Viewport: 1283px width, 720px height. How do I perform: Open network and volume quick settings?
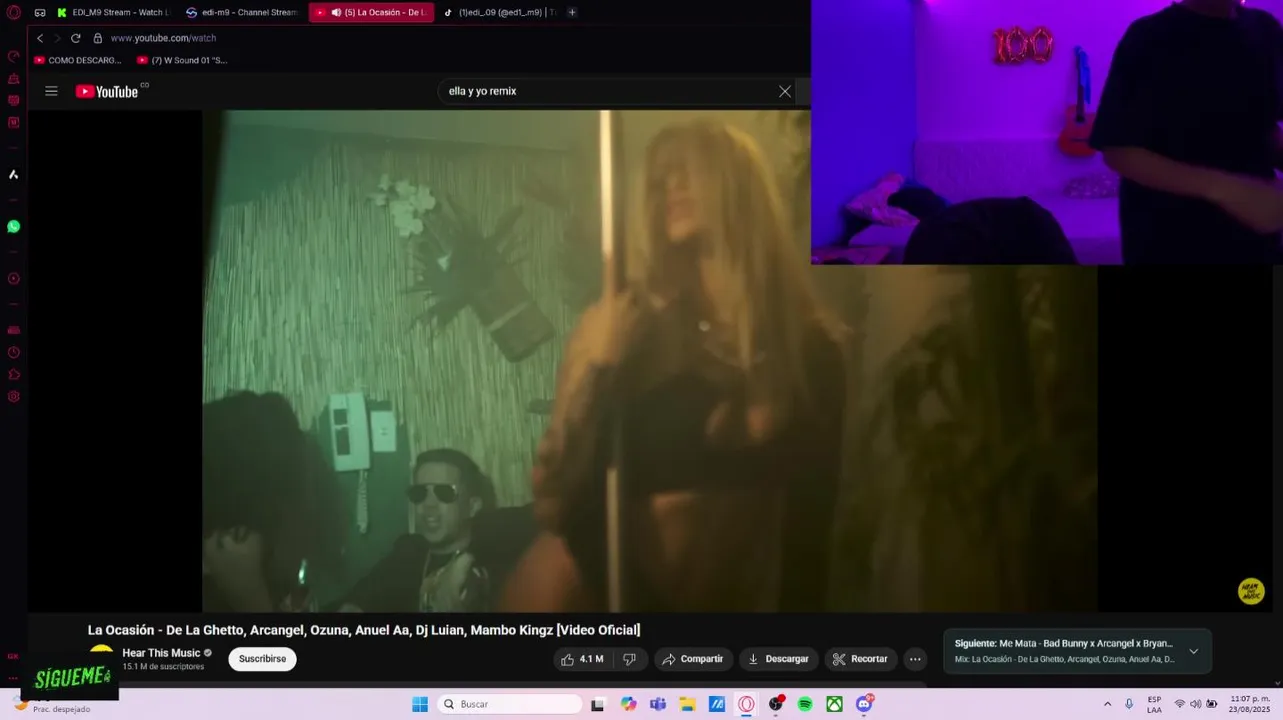coord(1195,704)
